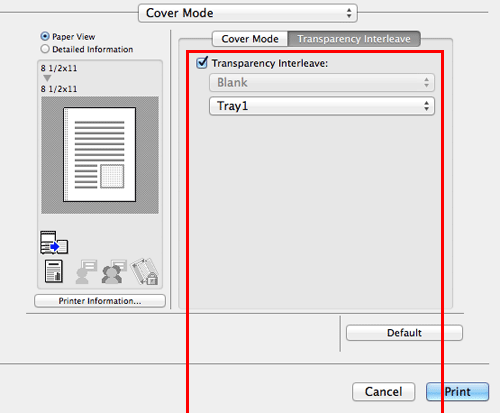
Task: Uncheck the Transparency Interleave checkbox
Action: coord(202,63)
